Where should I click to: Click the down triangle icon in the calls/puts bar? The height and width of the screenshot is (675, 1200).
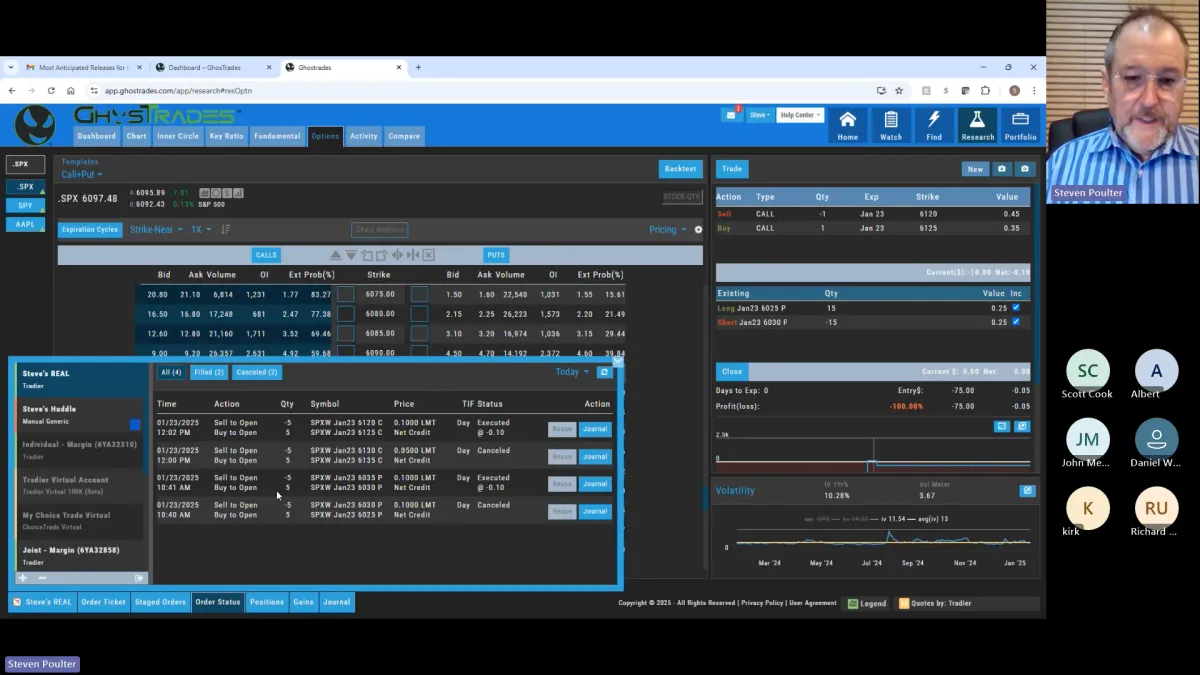351,255
